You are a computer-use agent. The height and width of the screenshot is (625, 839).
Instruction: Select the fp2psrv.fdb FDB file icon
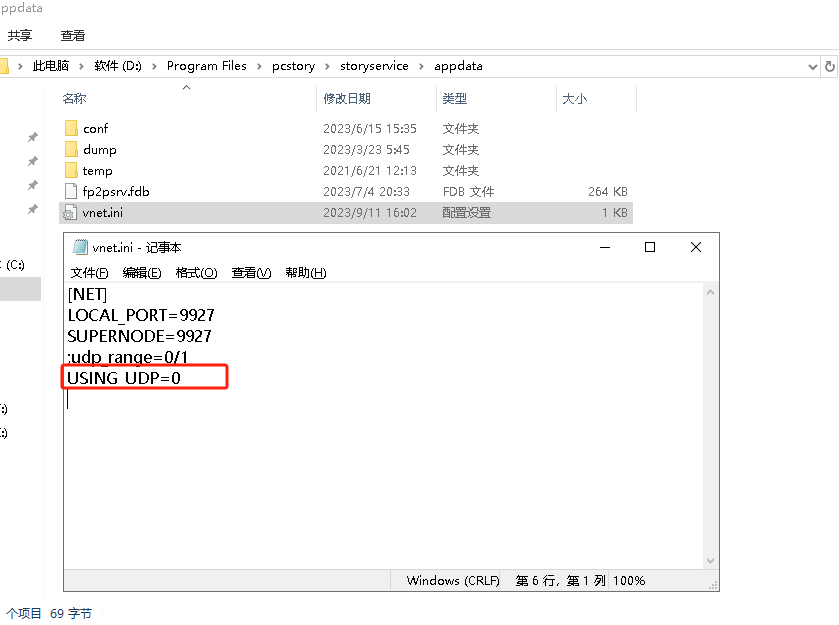(71, 191)
